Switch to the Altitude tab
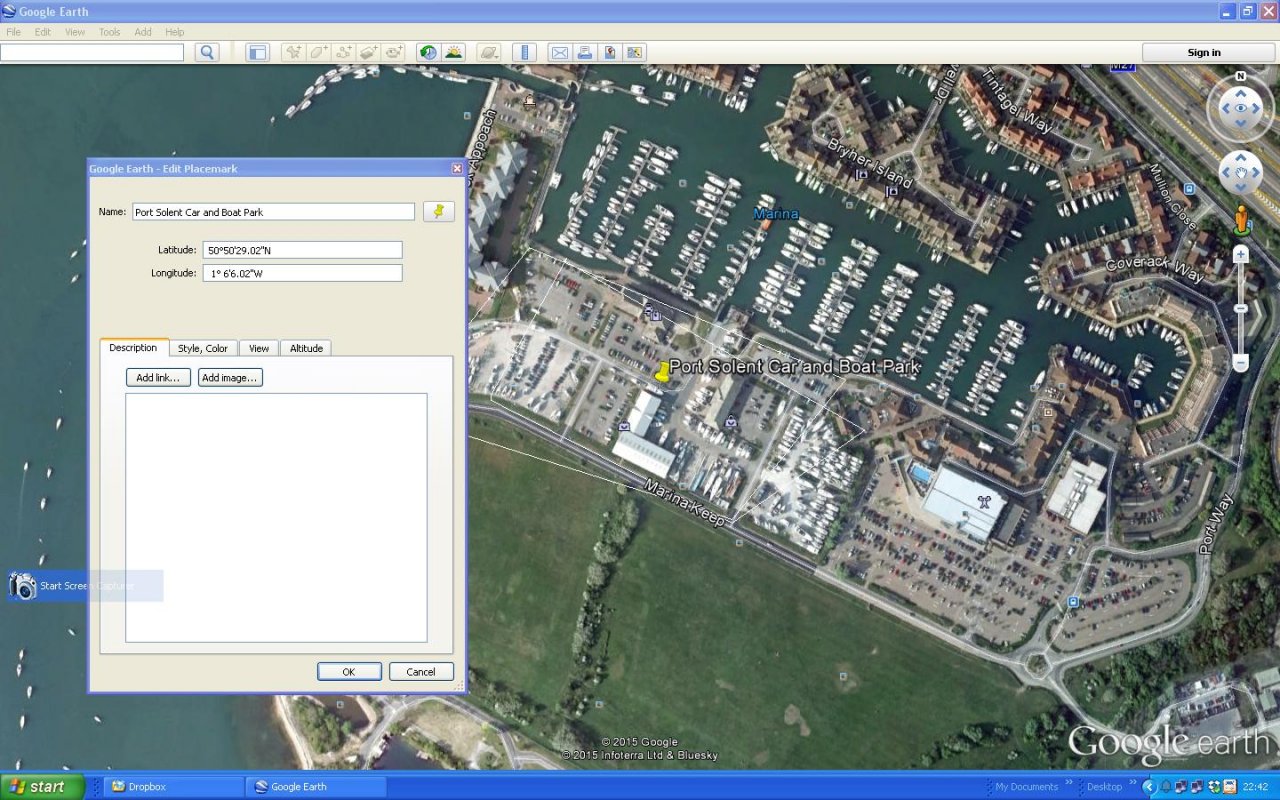 point(306,348)
